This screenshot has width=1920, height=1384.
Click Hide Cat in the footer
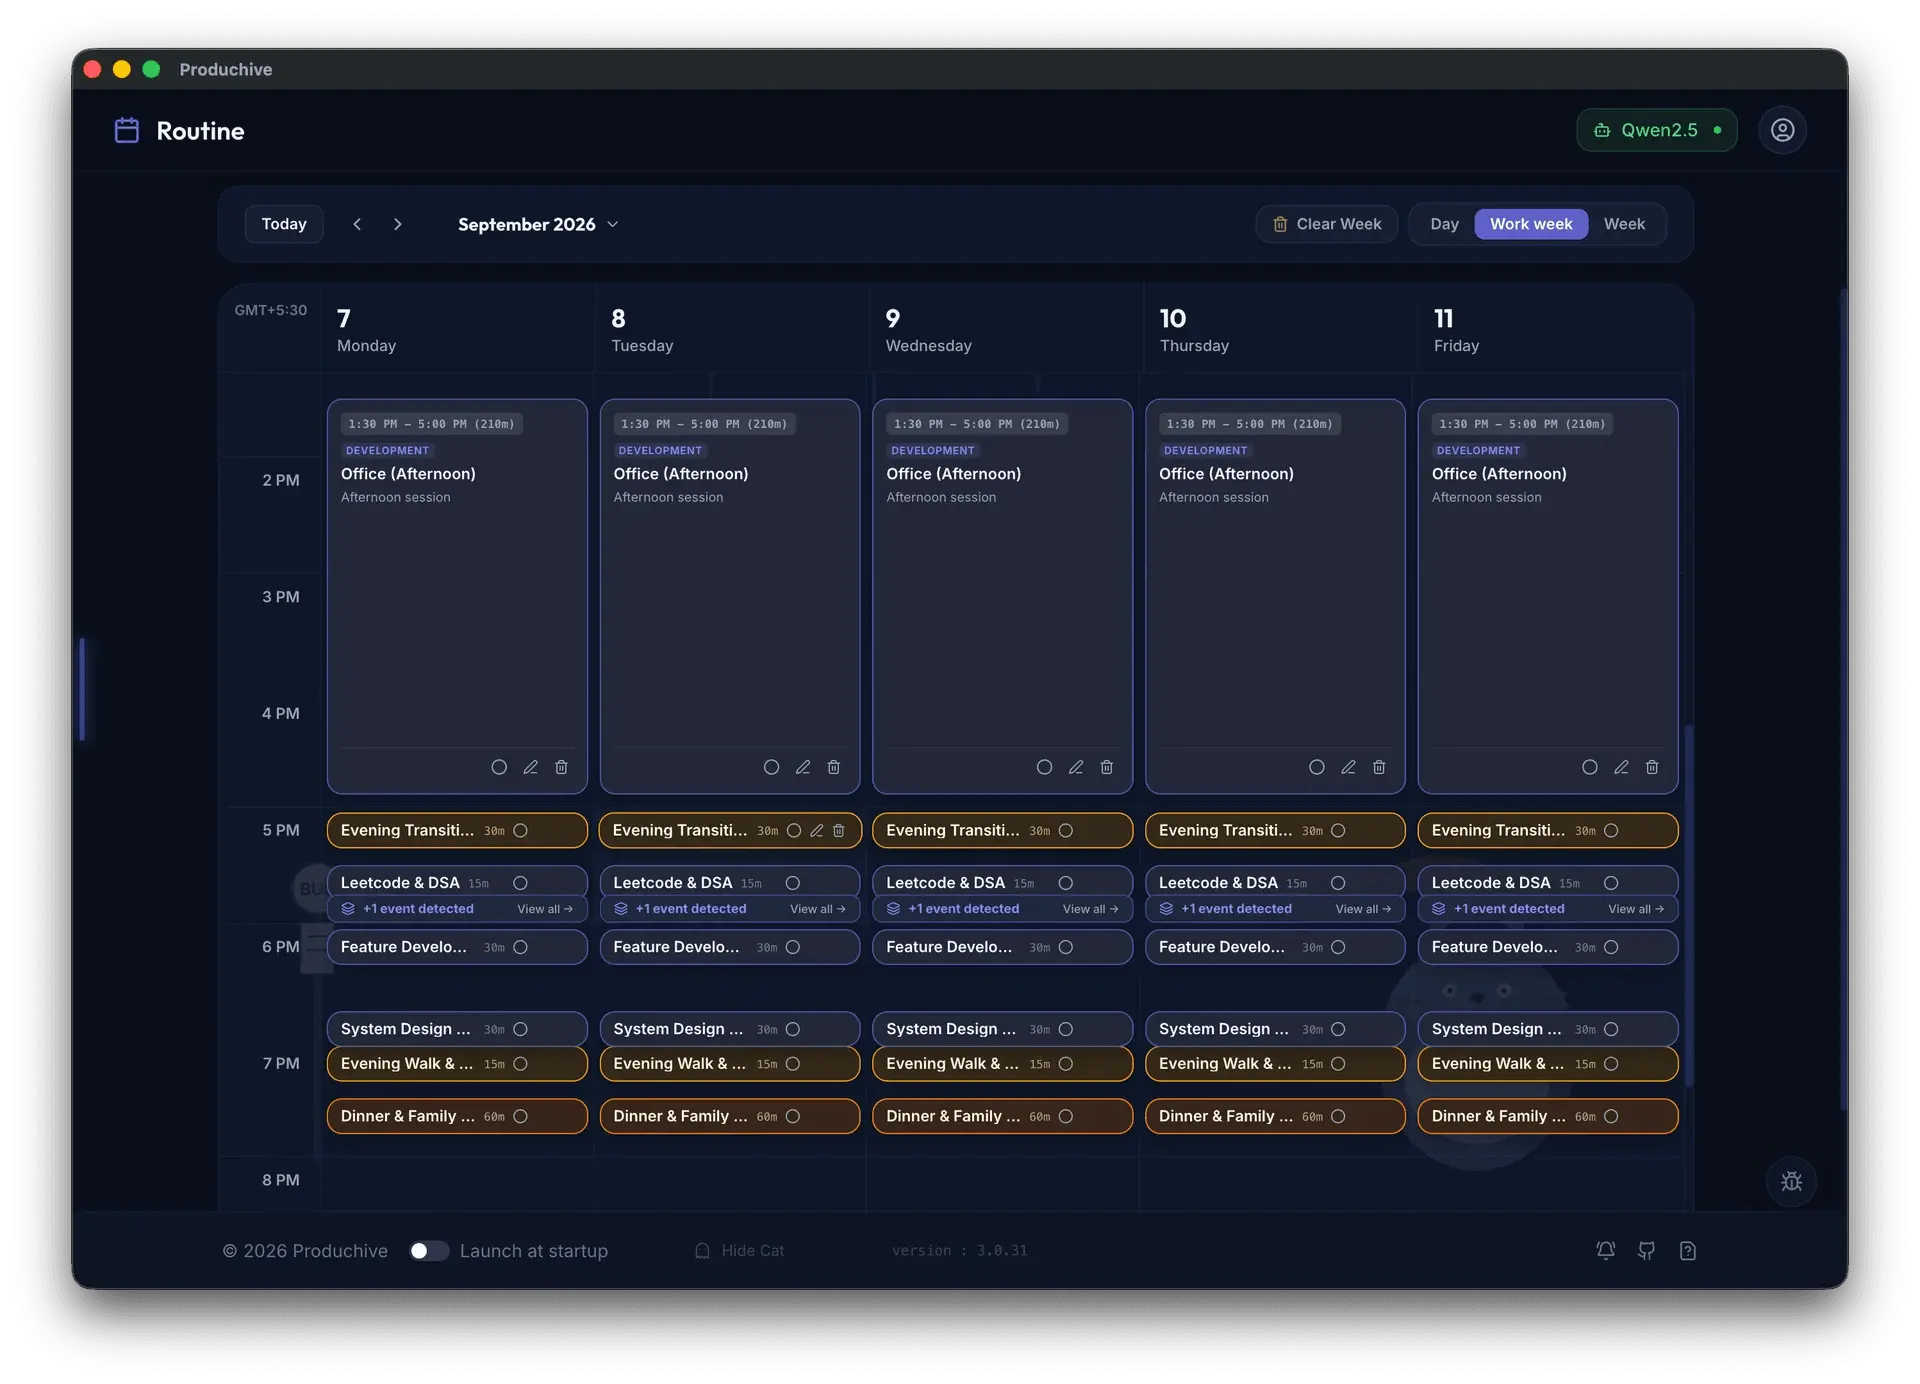tap(740, 1250)
